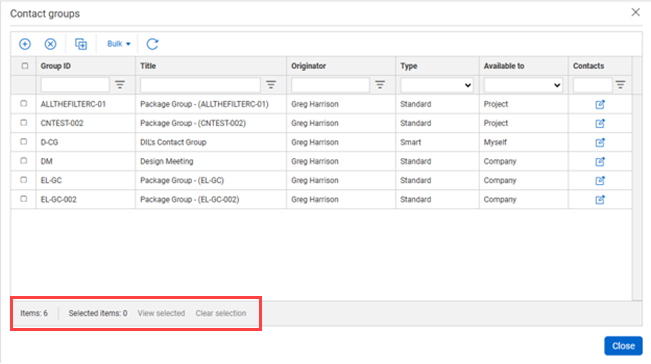
Task: Check the ALLTHEFILTERC-01 row checkbox
Action: pos(24,103)
